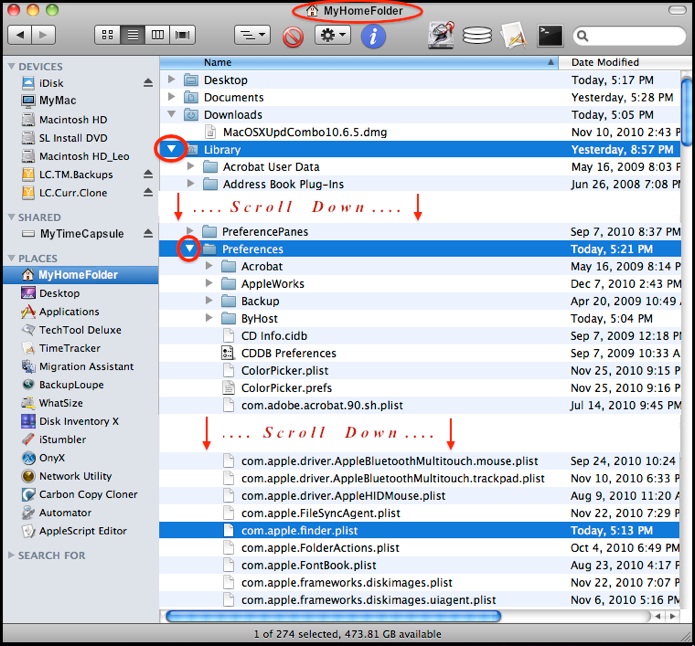Click the horizontal scrollbar thumb
The height and width of the screenshot is (646, 695).
[333, 616]
